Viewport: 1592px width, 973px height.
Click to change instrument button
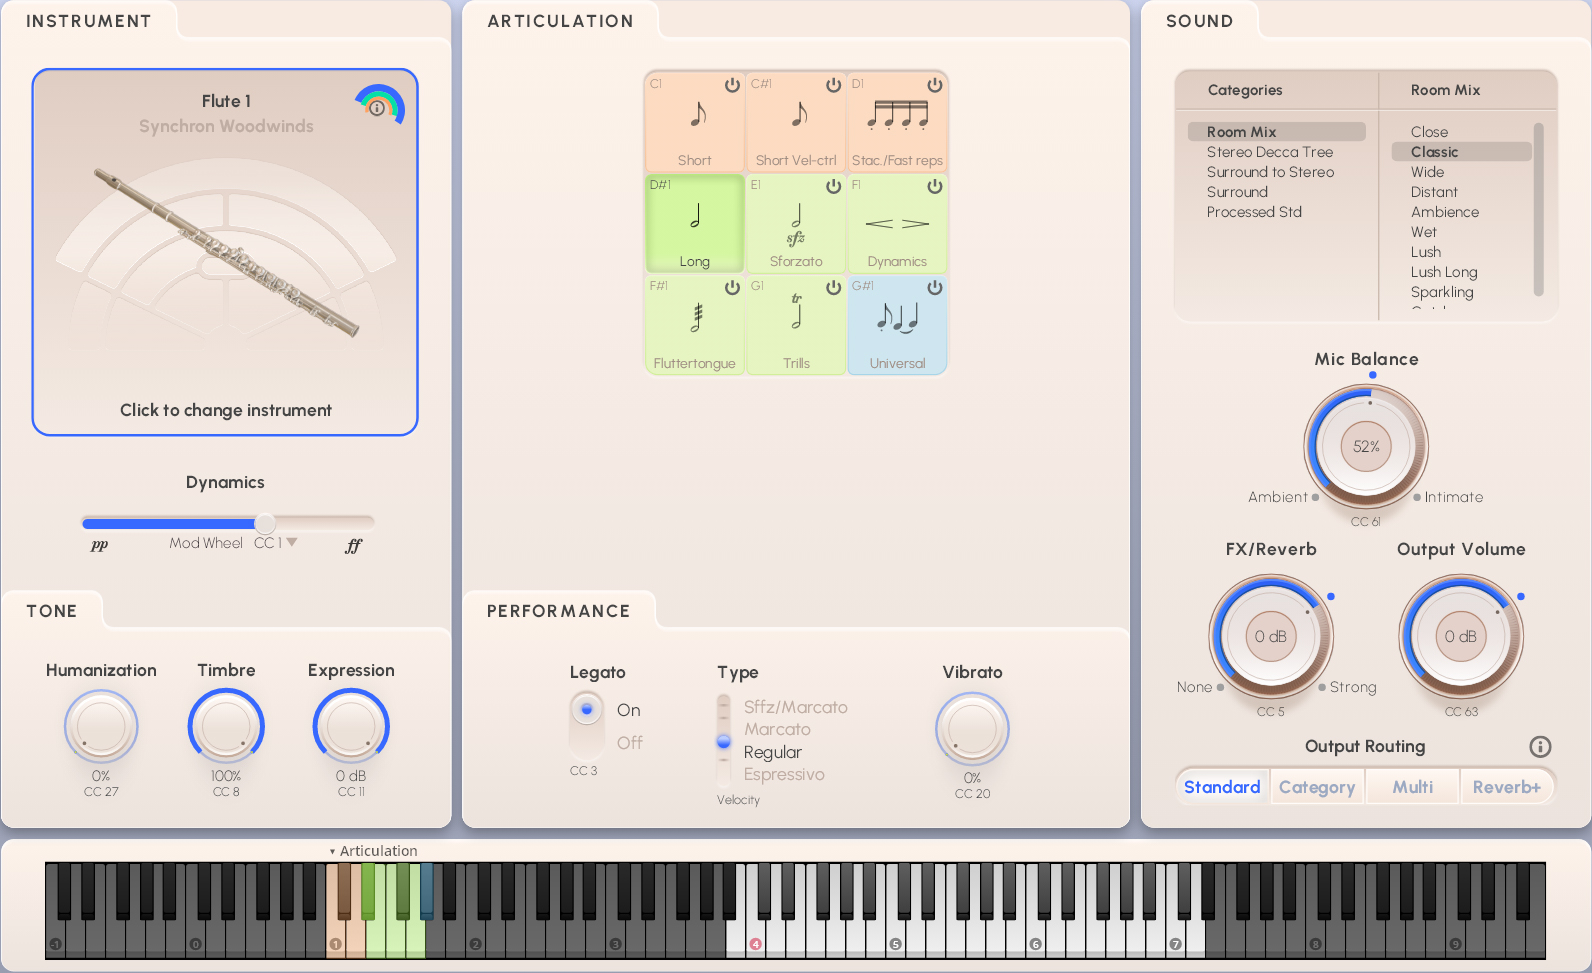point(225,410)
